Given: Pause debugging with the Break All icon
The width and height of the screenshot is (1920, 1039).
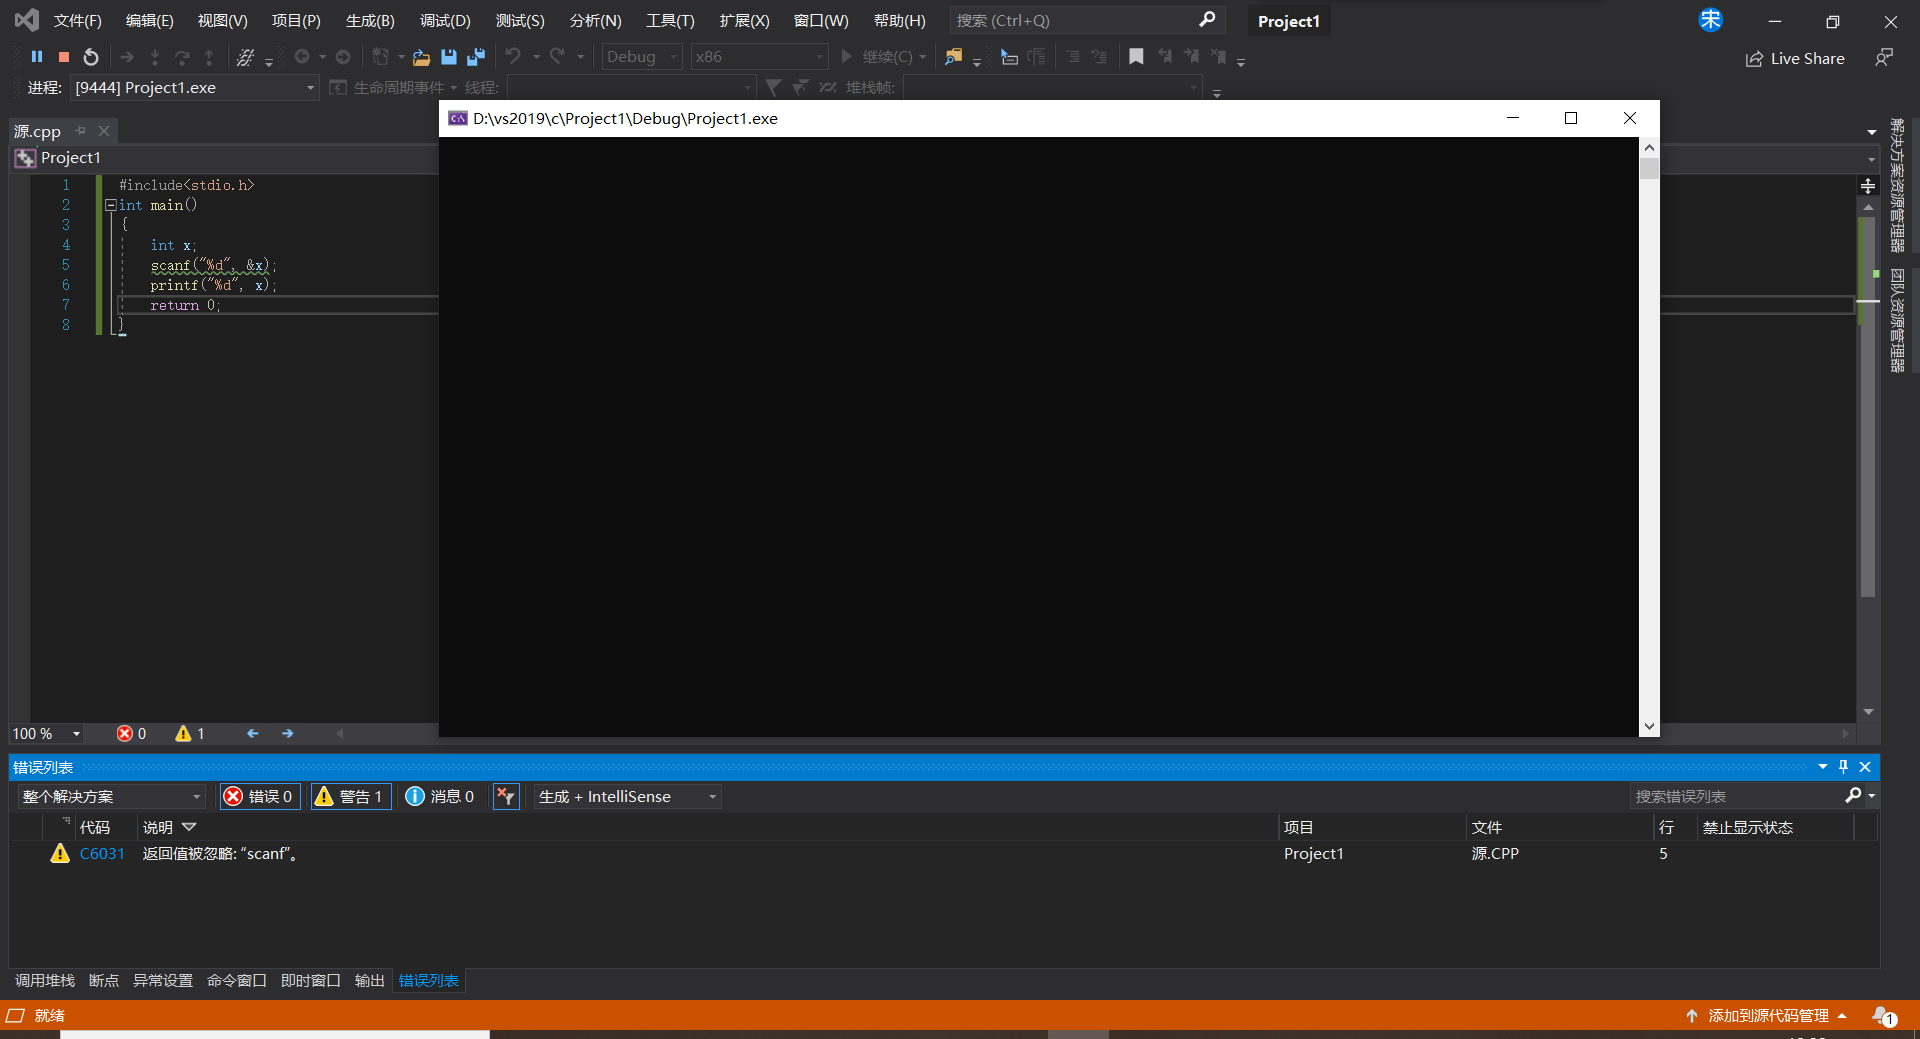Looking at the screenshot, I should pyautogui.click(x=37, y=57).
